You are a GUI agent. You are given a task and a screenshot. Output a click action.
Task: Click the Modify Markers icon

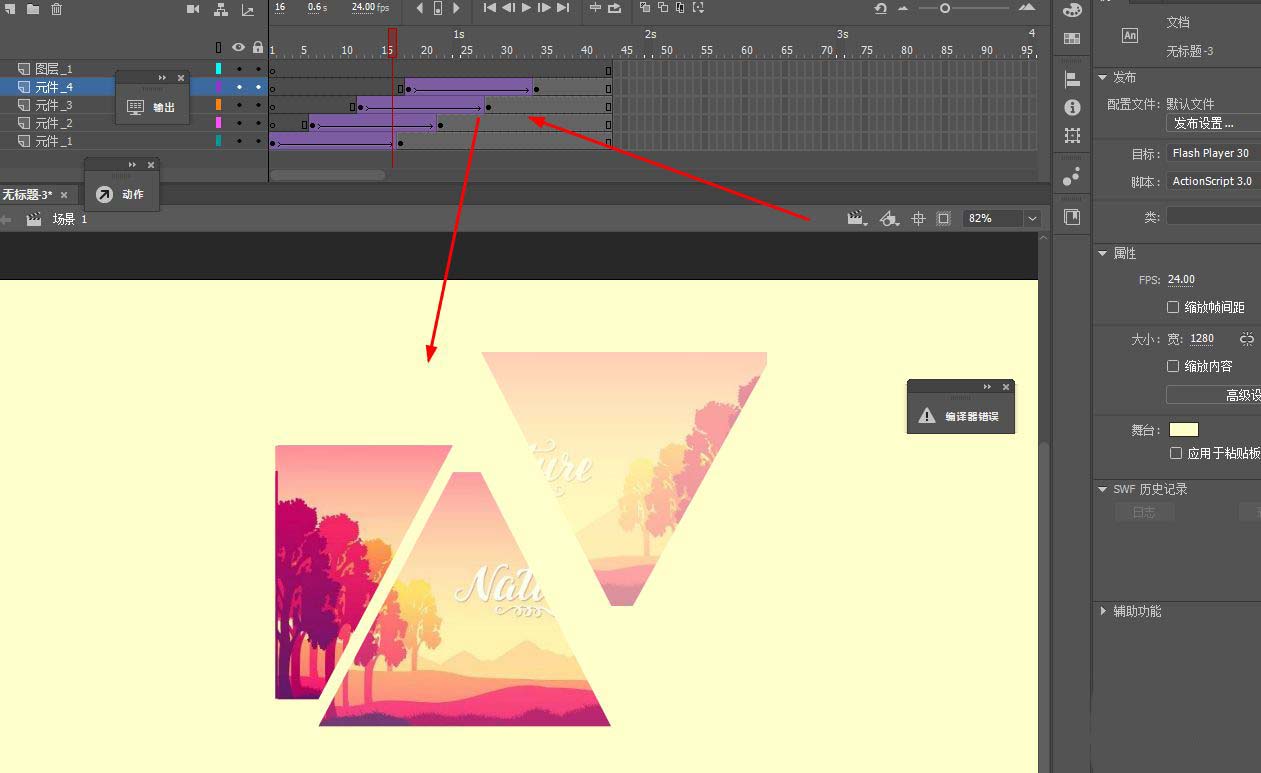[x=698, y=8]
